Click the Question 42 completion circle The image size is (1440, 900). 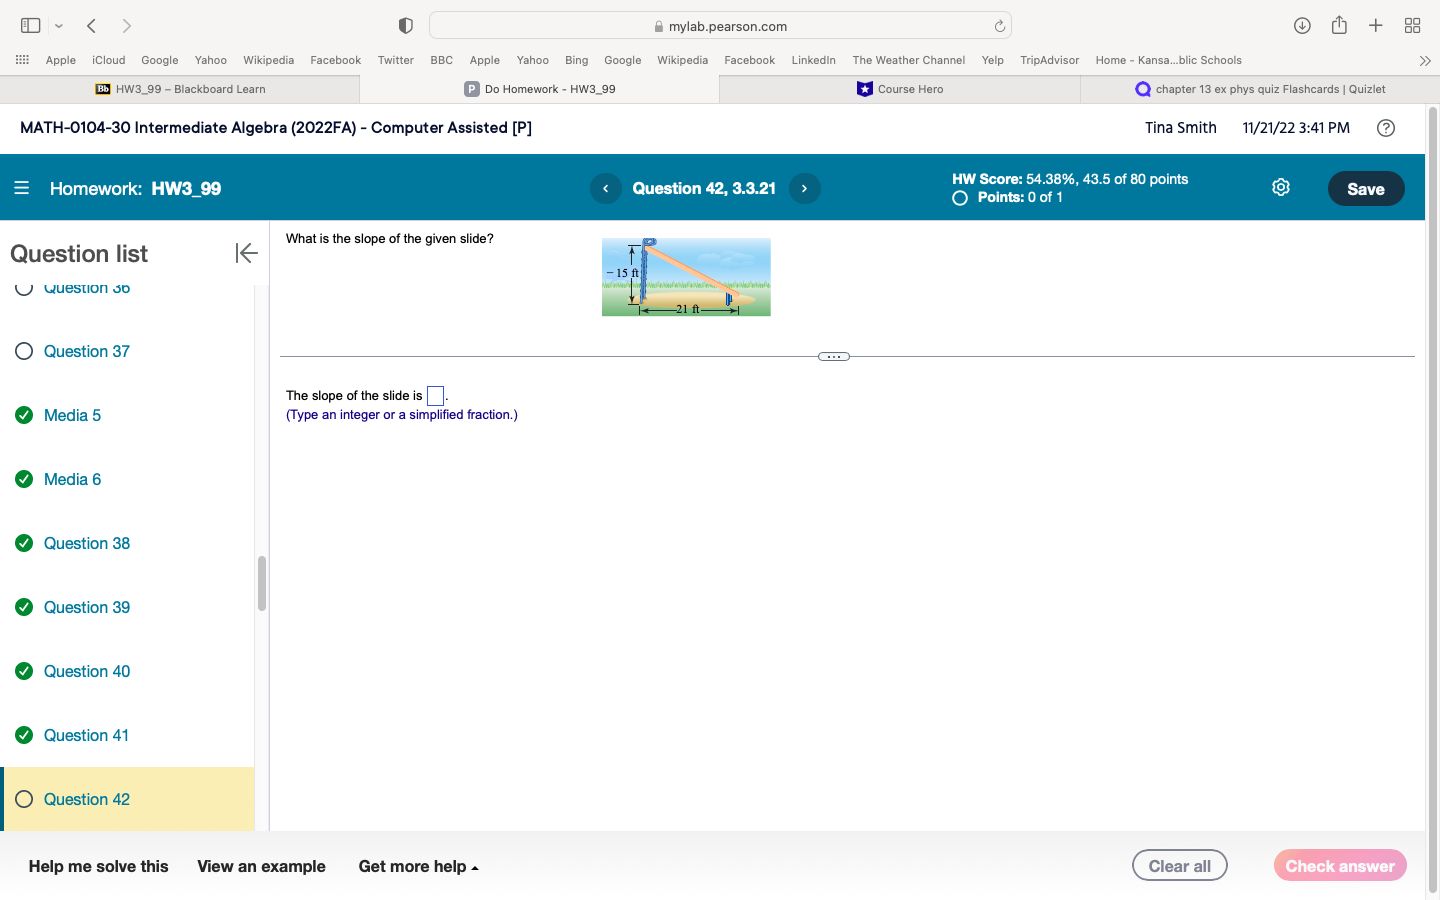[x=22, y=799]
